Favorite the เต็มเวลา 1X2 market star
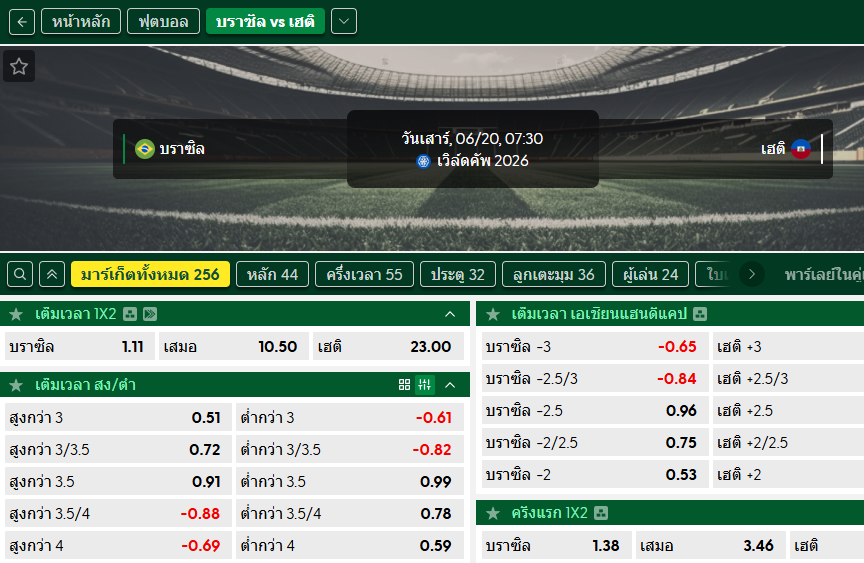864x563 pixels. tap(16, 314)
